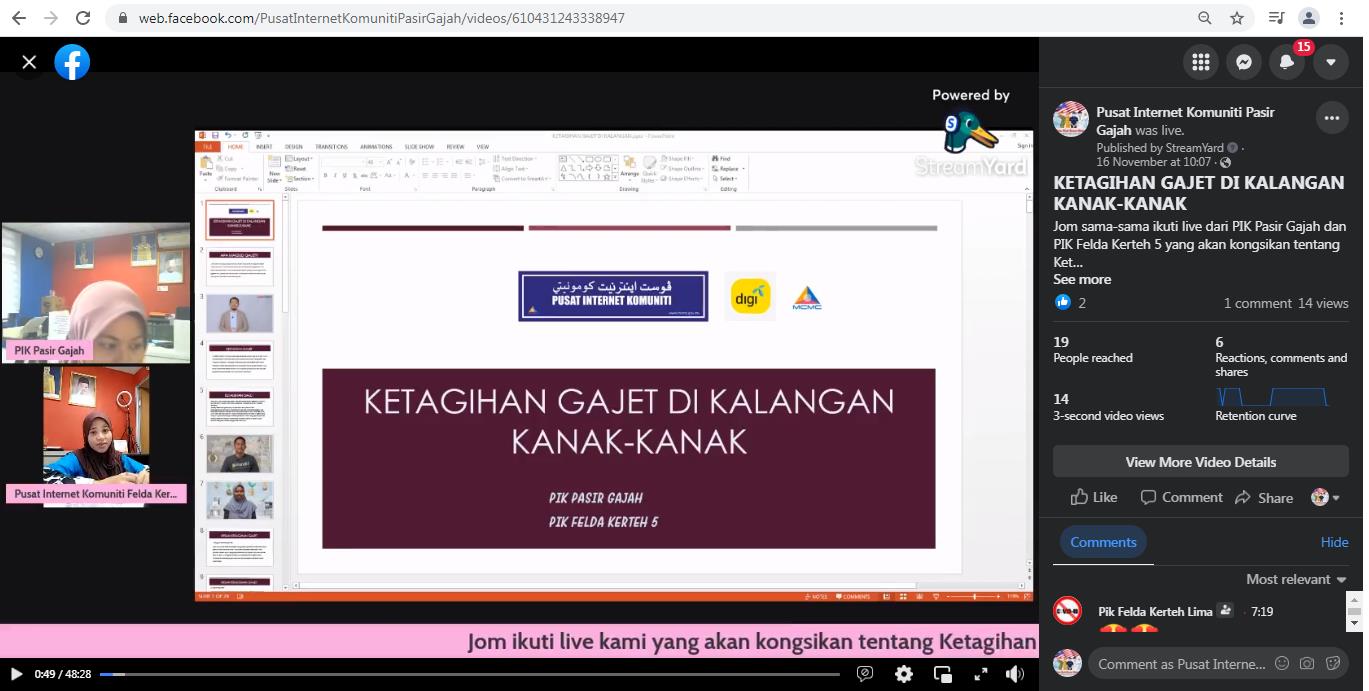Image resolution: width=1369 pixels, height=691 pixels.
Task: Open the Most relevant comments sort dropdown
Action: tap(1296, 579)
